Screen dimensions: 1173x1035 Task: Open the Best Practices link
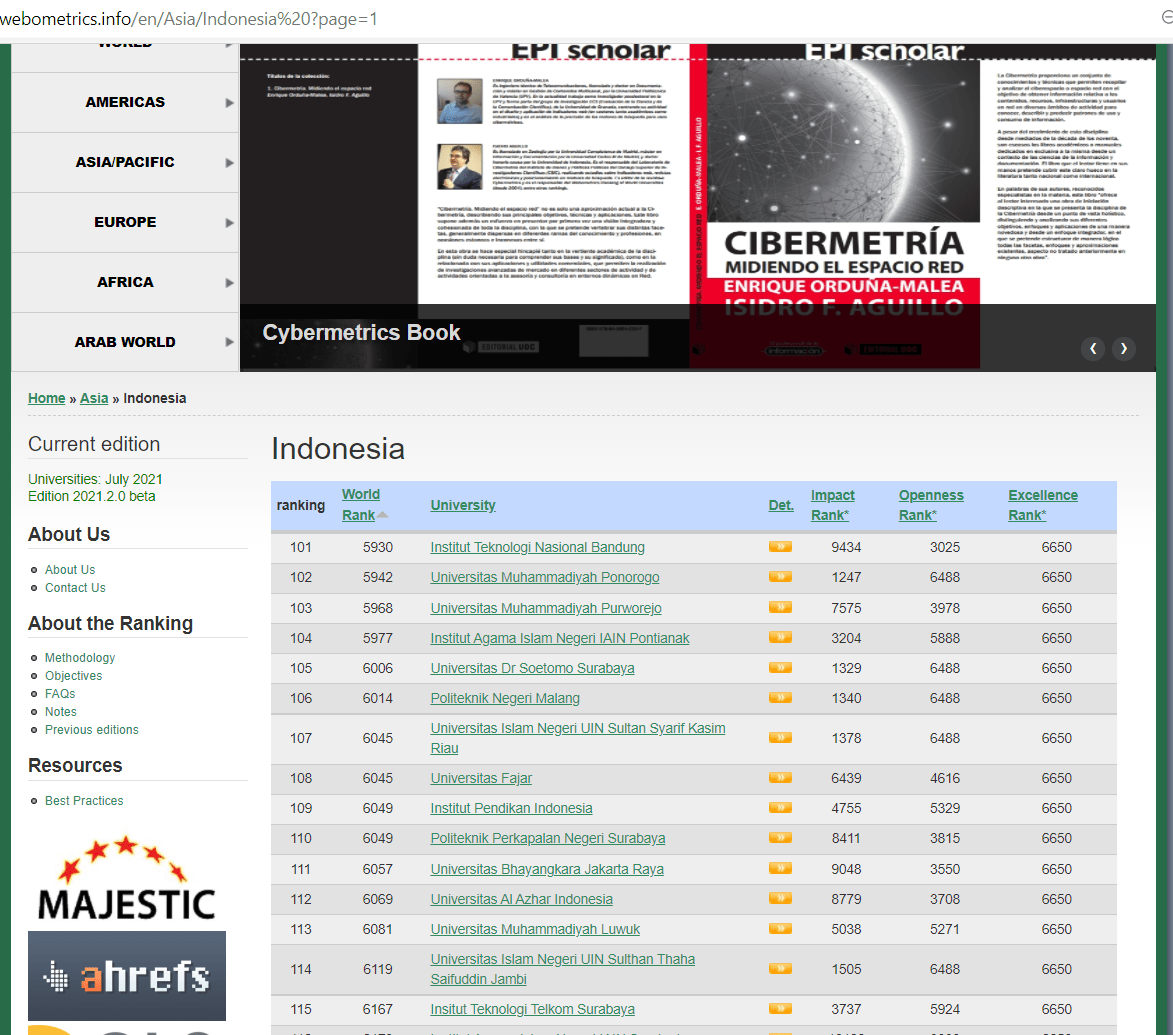[84, 800]
